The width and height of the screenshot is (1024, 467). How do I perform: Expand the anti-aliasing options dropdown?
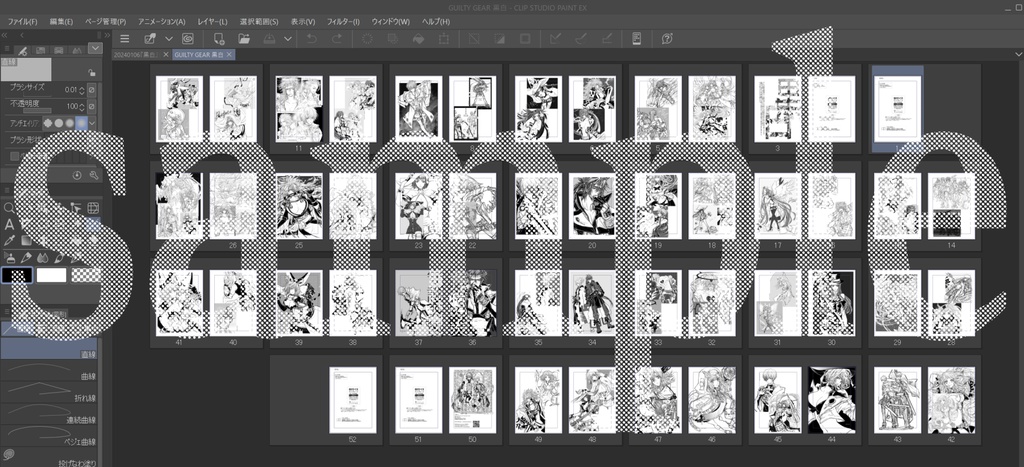tap(93, 123)
